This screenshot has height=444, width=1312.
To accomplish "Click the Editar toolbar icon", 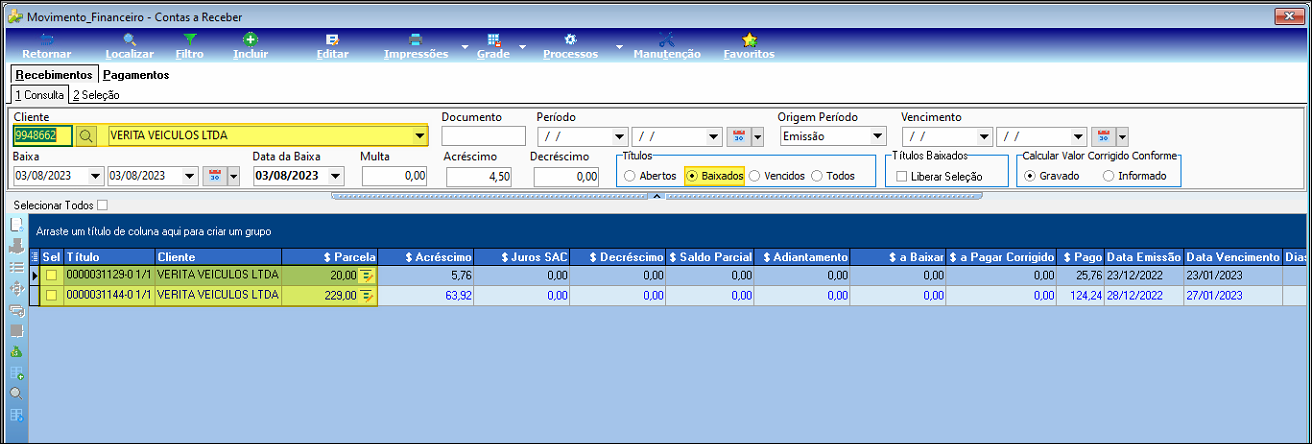I will (332, 40).
